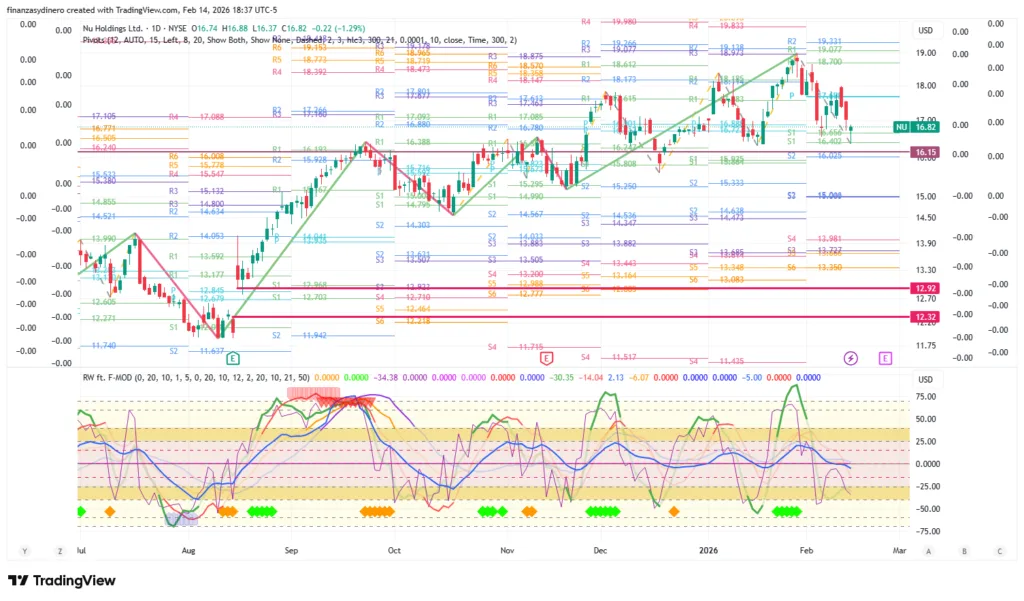This screenshot has width=1024, height=601.
Task: Click the purple lightning bolt event icon
Action: 851,358
